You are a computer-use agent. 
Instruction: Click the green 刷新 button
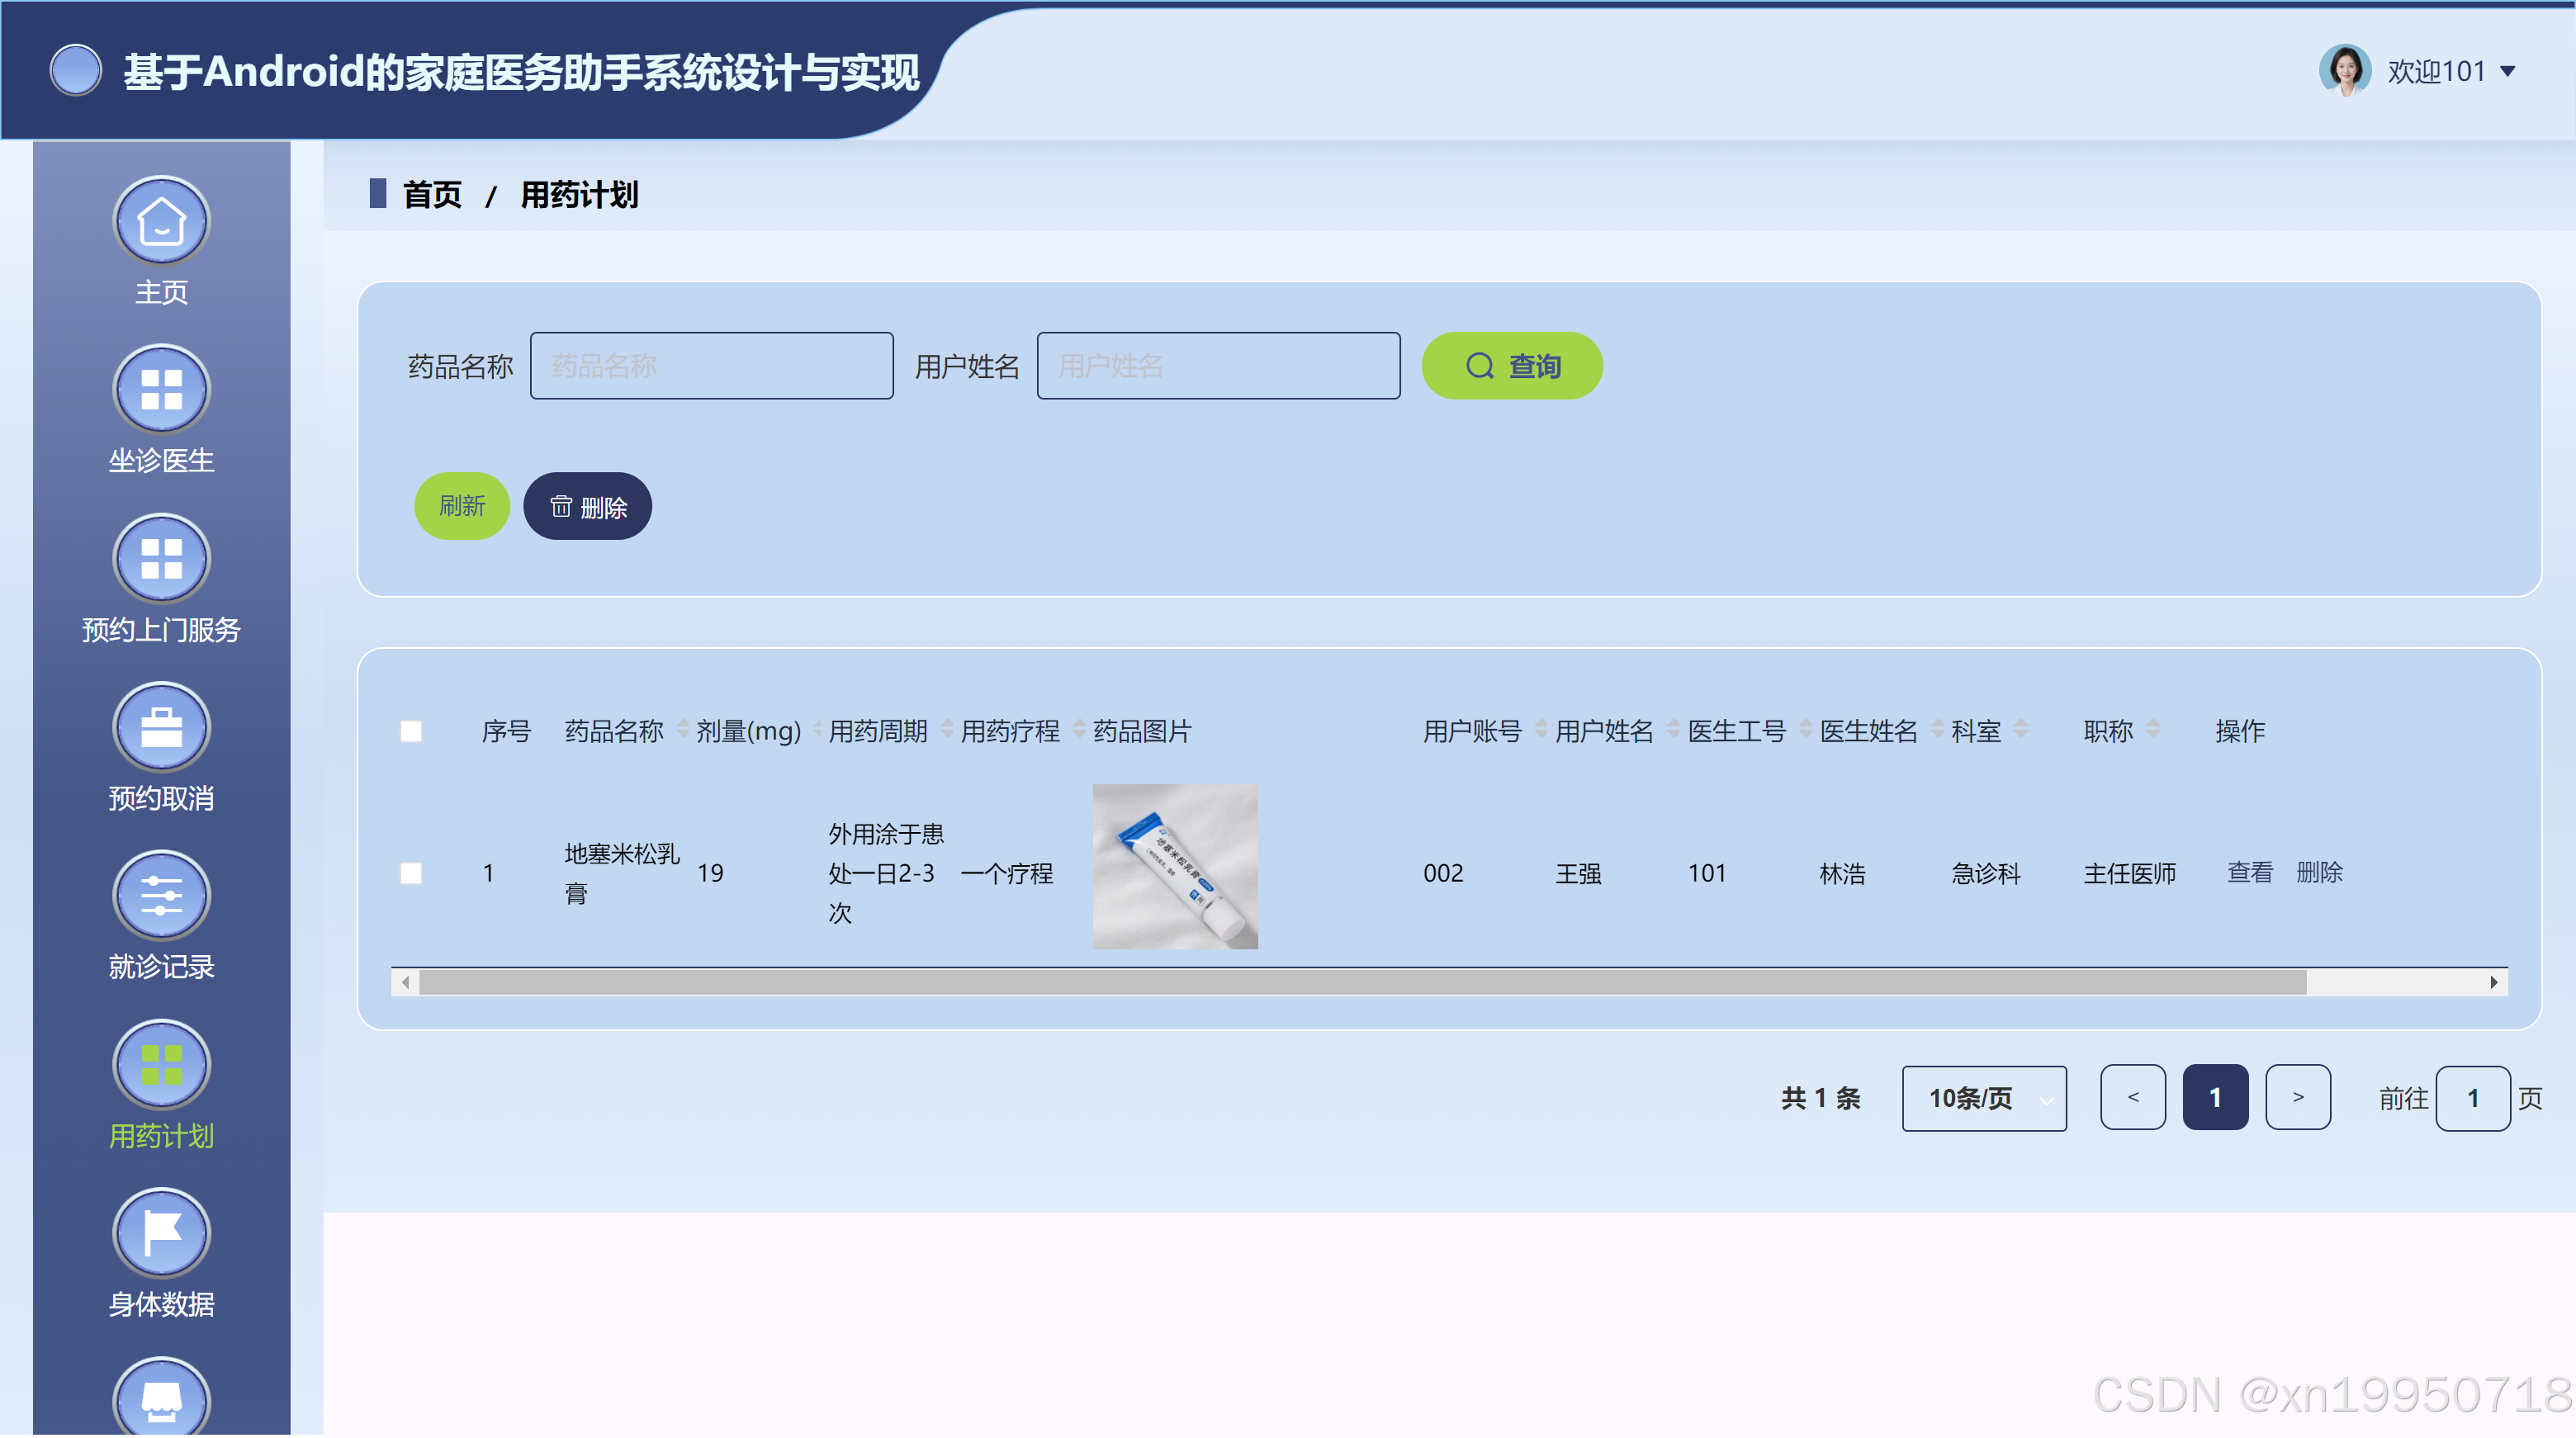point(462,506)
